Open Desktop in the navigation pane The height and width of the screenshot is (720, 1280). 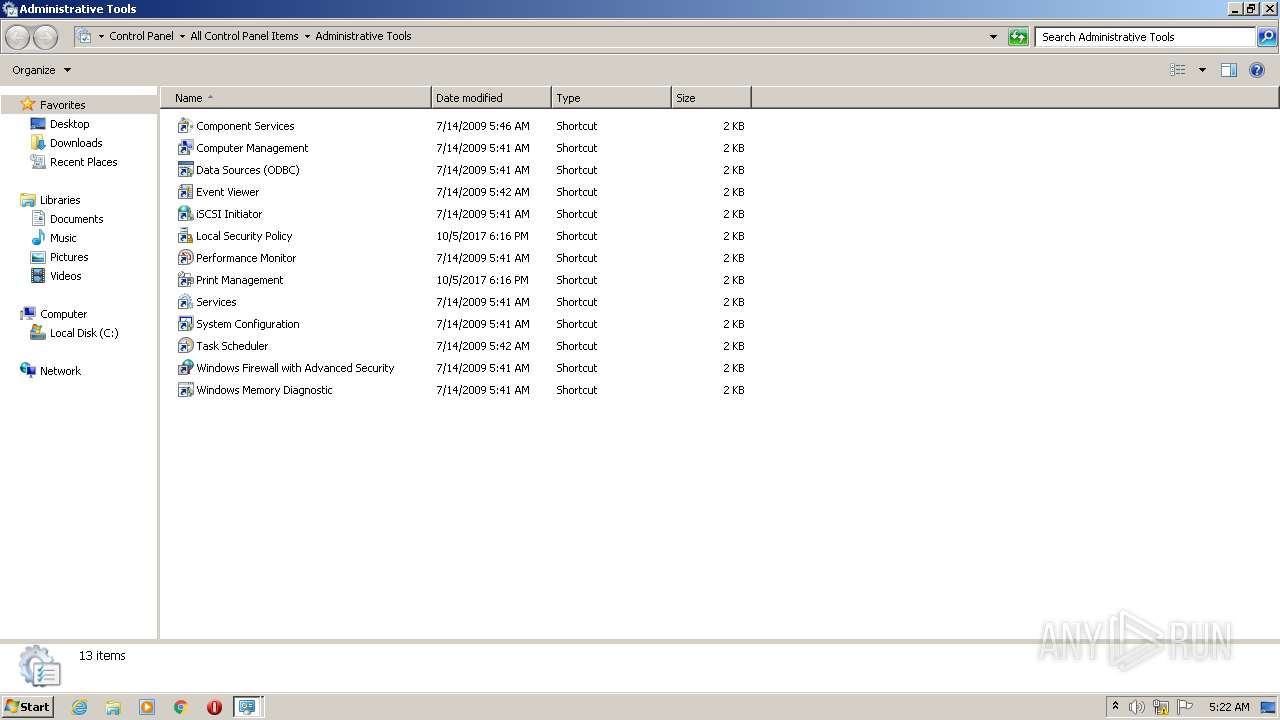[x=69, y=124]
